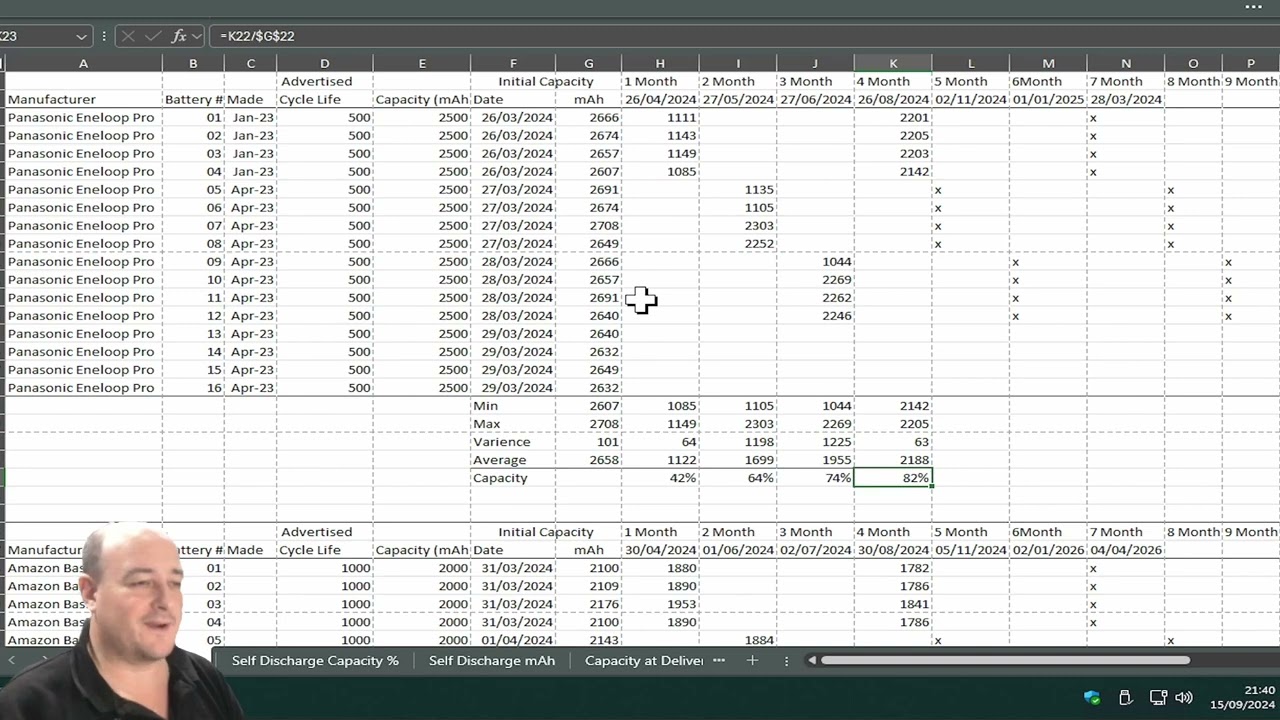Select column P header
The width and height of the screenshot is (1280, 720).
tap(1250, 63)
